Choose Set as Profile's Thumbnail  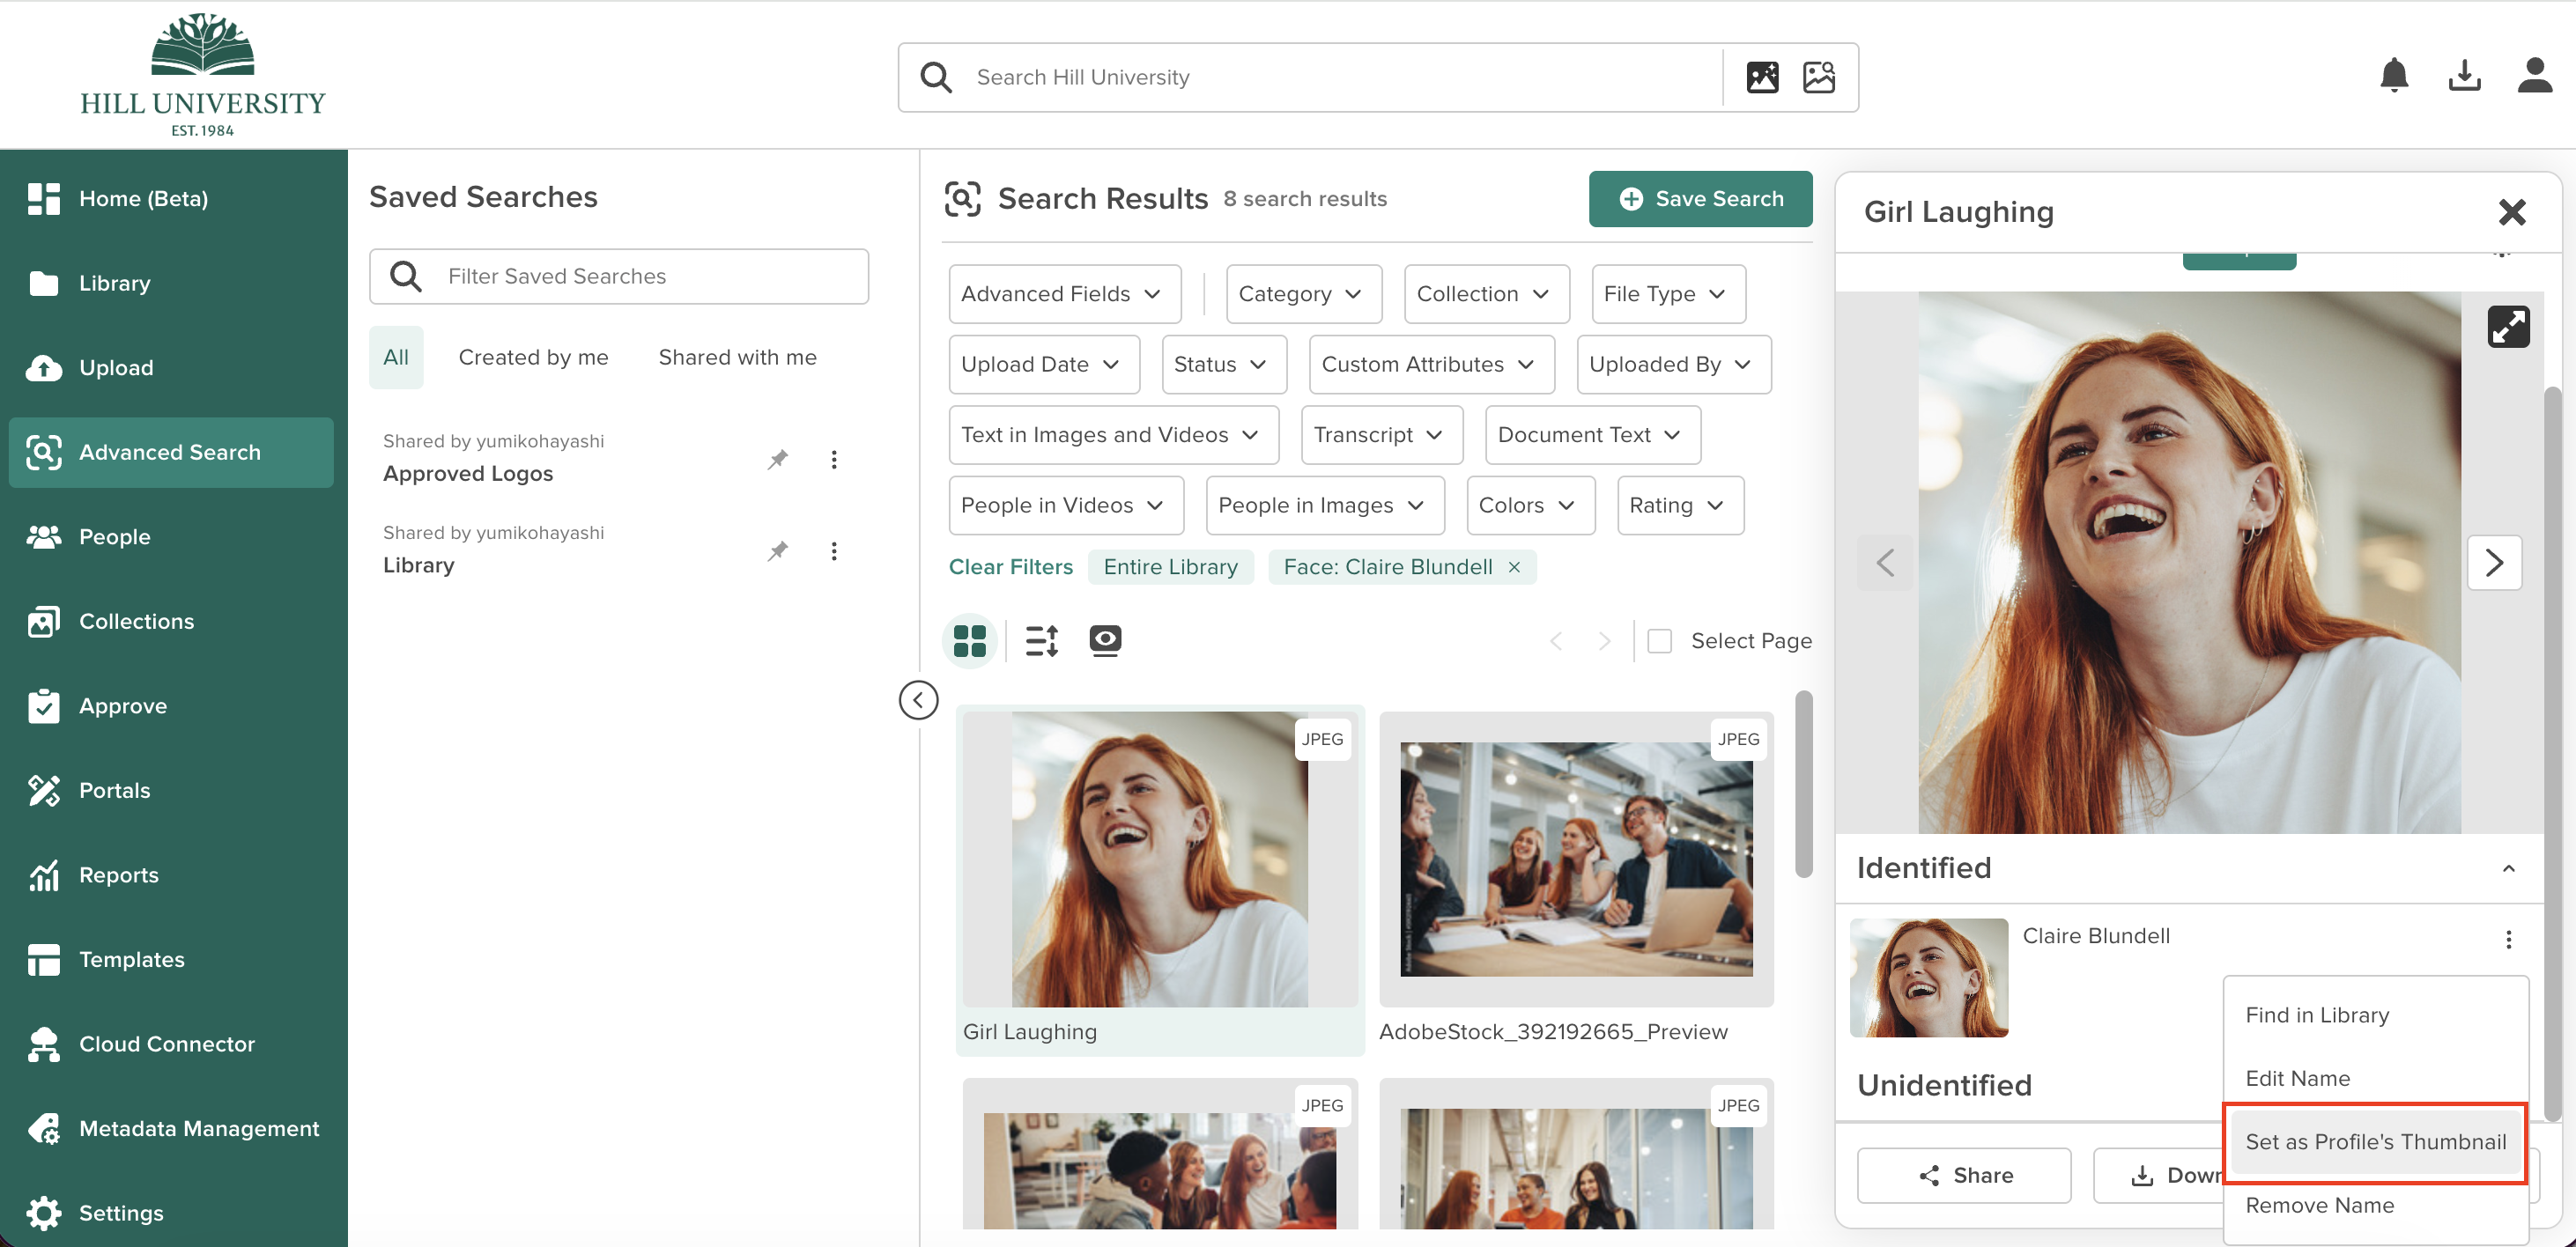(x=2375, y=1142)
